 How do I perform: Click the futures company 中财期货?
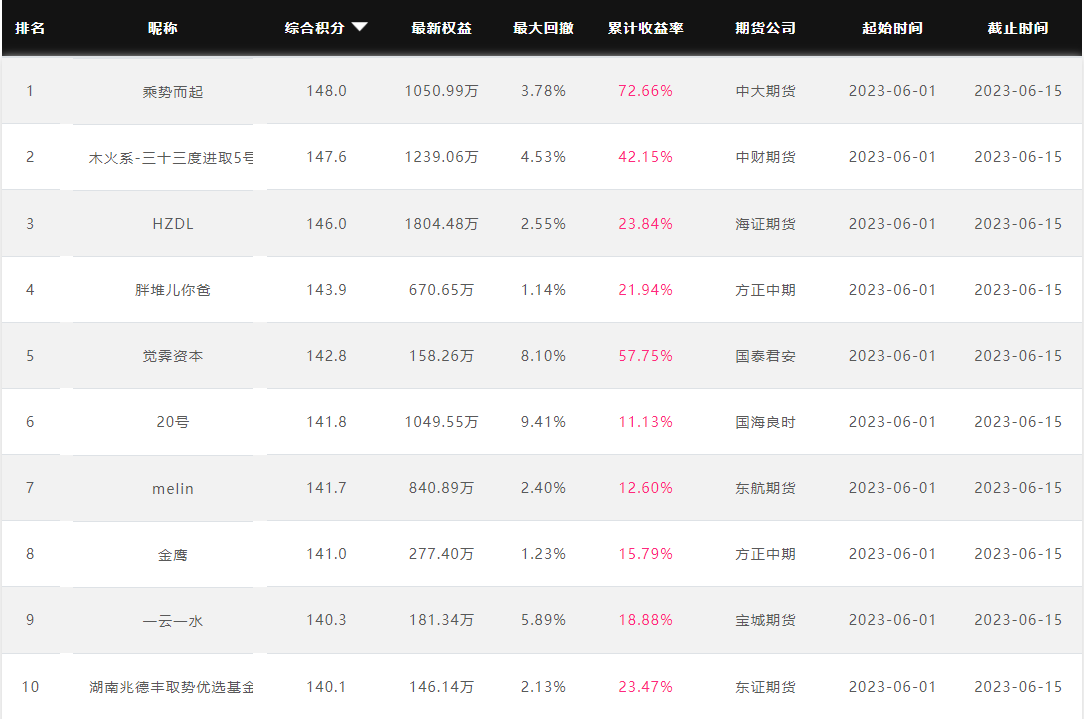coord(765,157)
